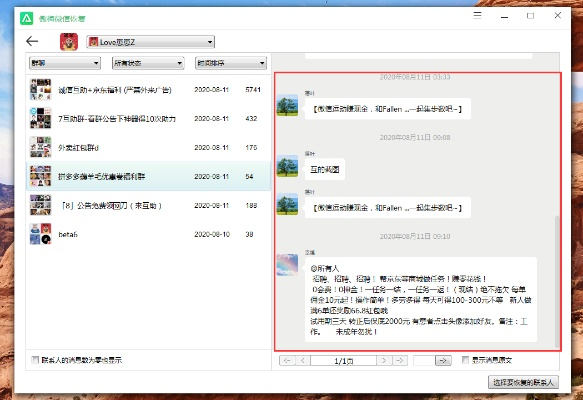The height and width of the screenshot is (400, 583).
Task: Click the red account avatar icon
Action: pyautogui.click(x=69, y=42)
